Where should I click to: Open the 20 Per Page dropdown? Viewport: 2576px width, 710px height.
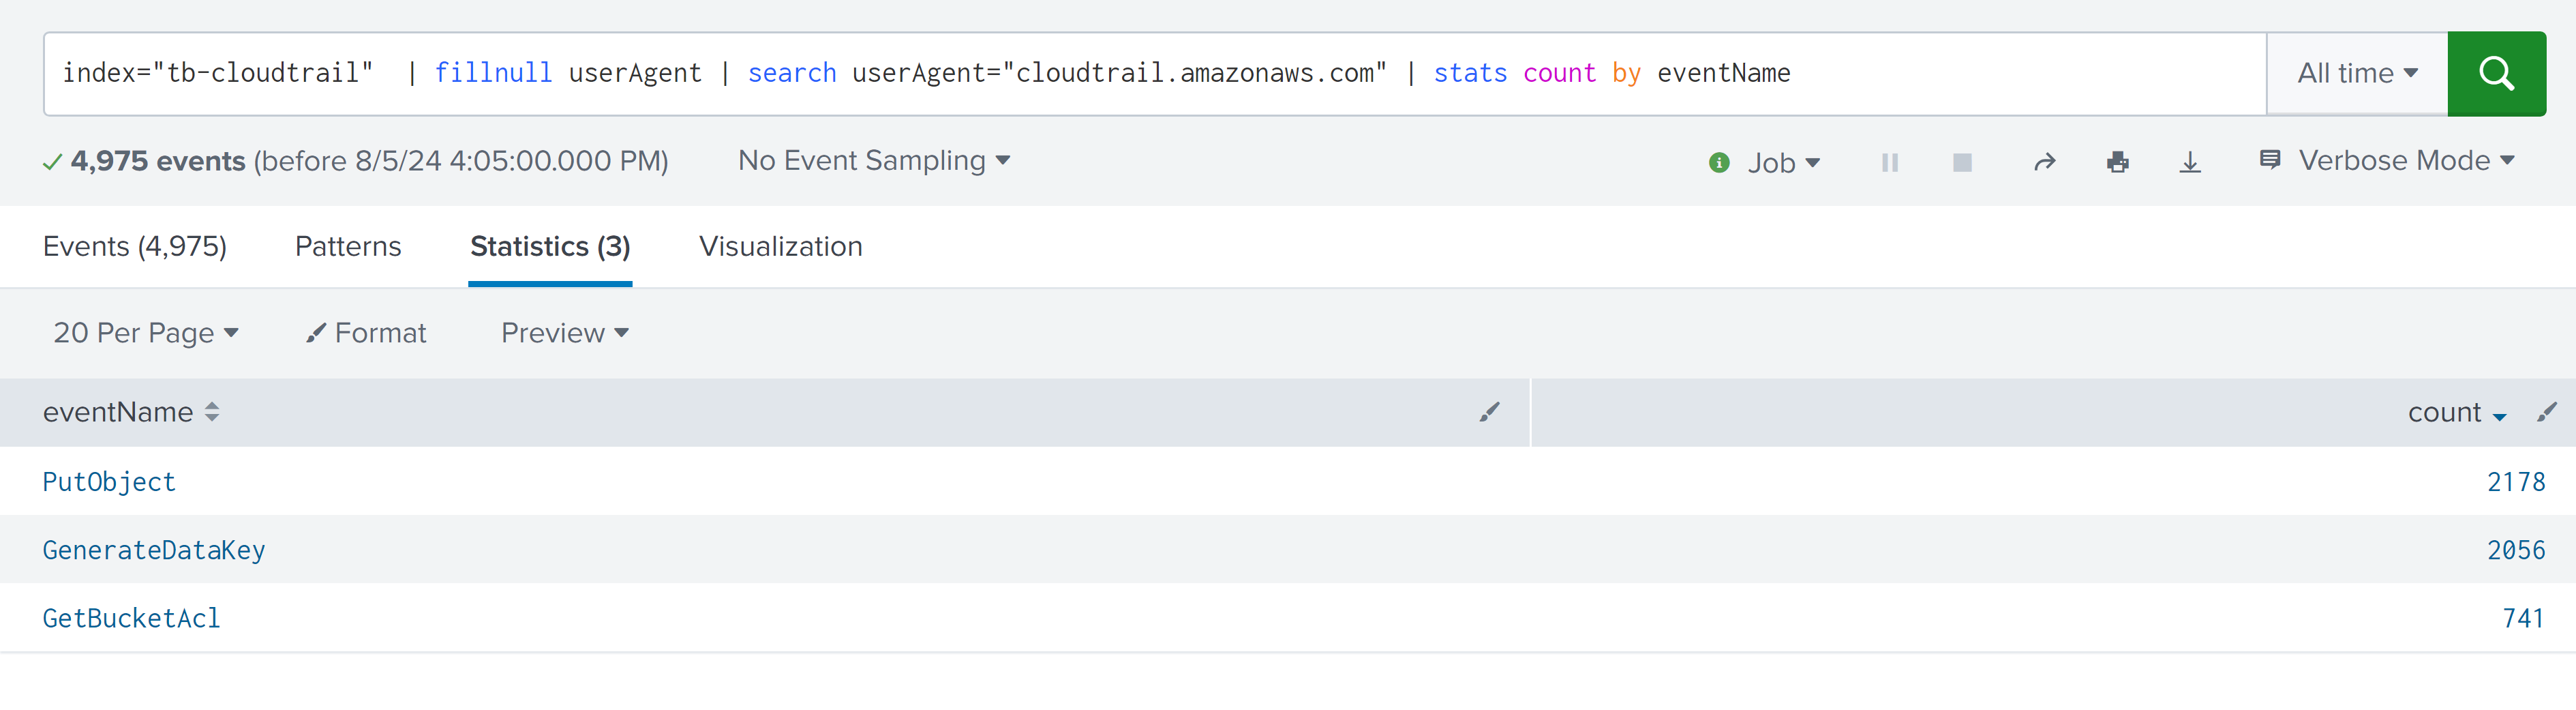(x=145, y=333)
